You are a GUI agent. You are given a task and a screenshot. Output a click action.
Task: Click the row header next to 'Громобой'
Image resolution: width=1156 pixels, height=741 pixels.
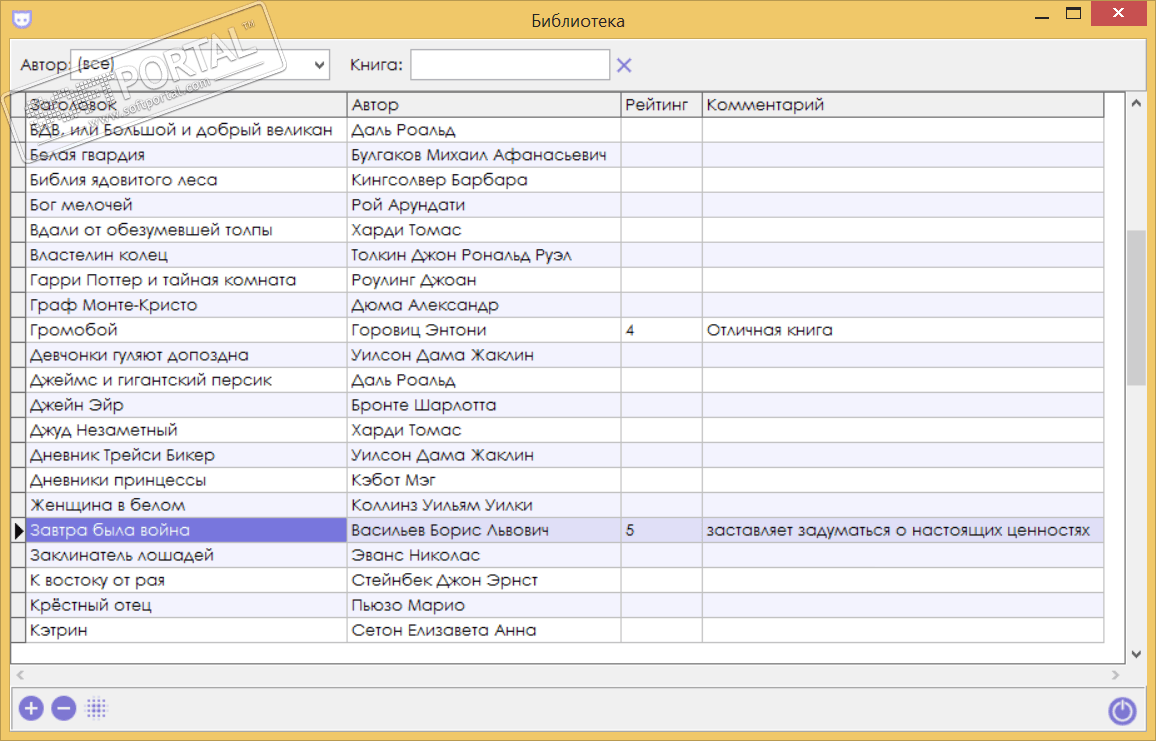(18, 330)
